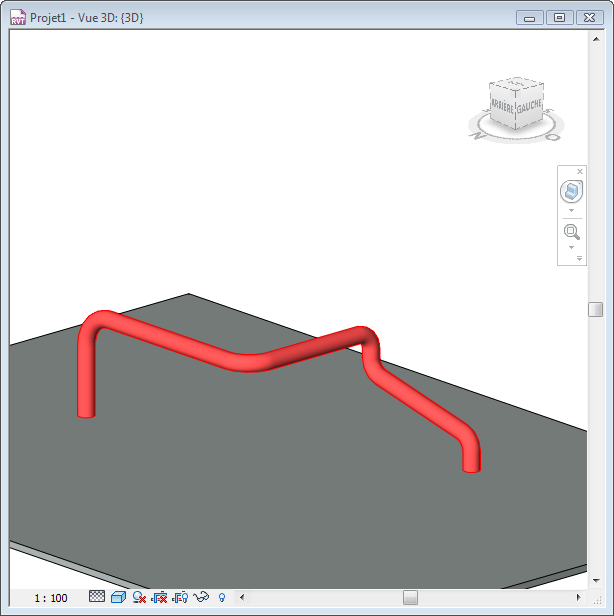
Task: Click the horizontal scrollbar left arrow
Action: coord(242,598)
